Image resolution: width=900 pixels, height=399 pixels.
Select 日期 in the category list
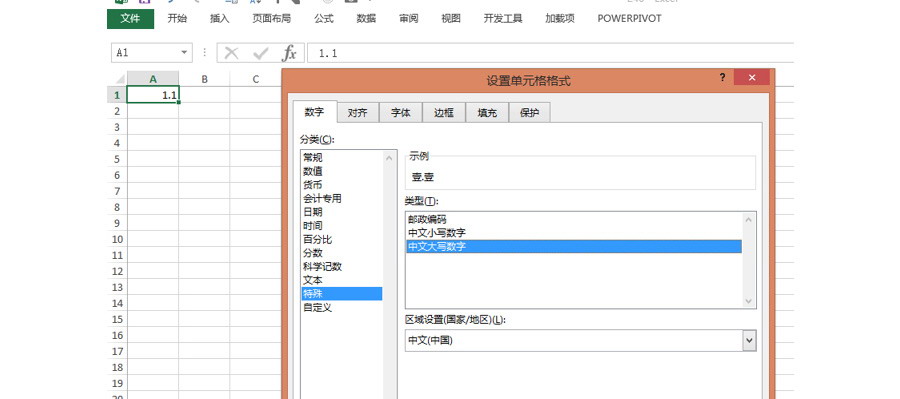(x=313, y=212)
